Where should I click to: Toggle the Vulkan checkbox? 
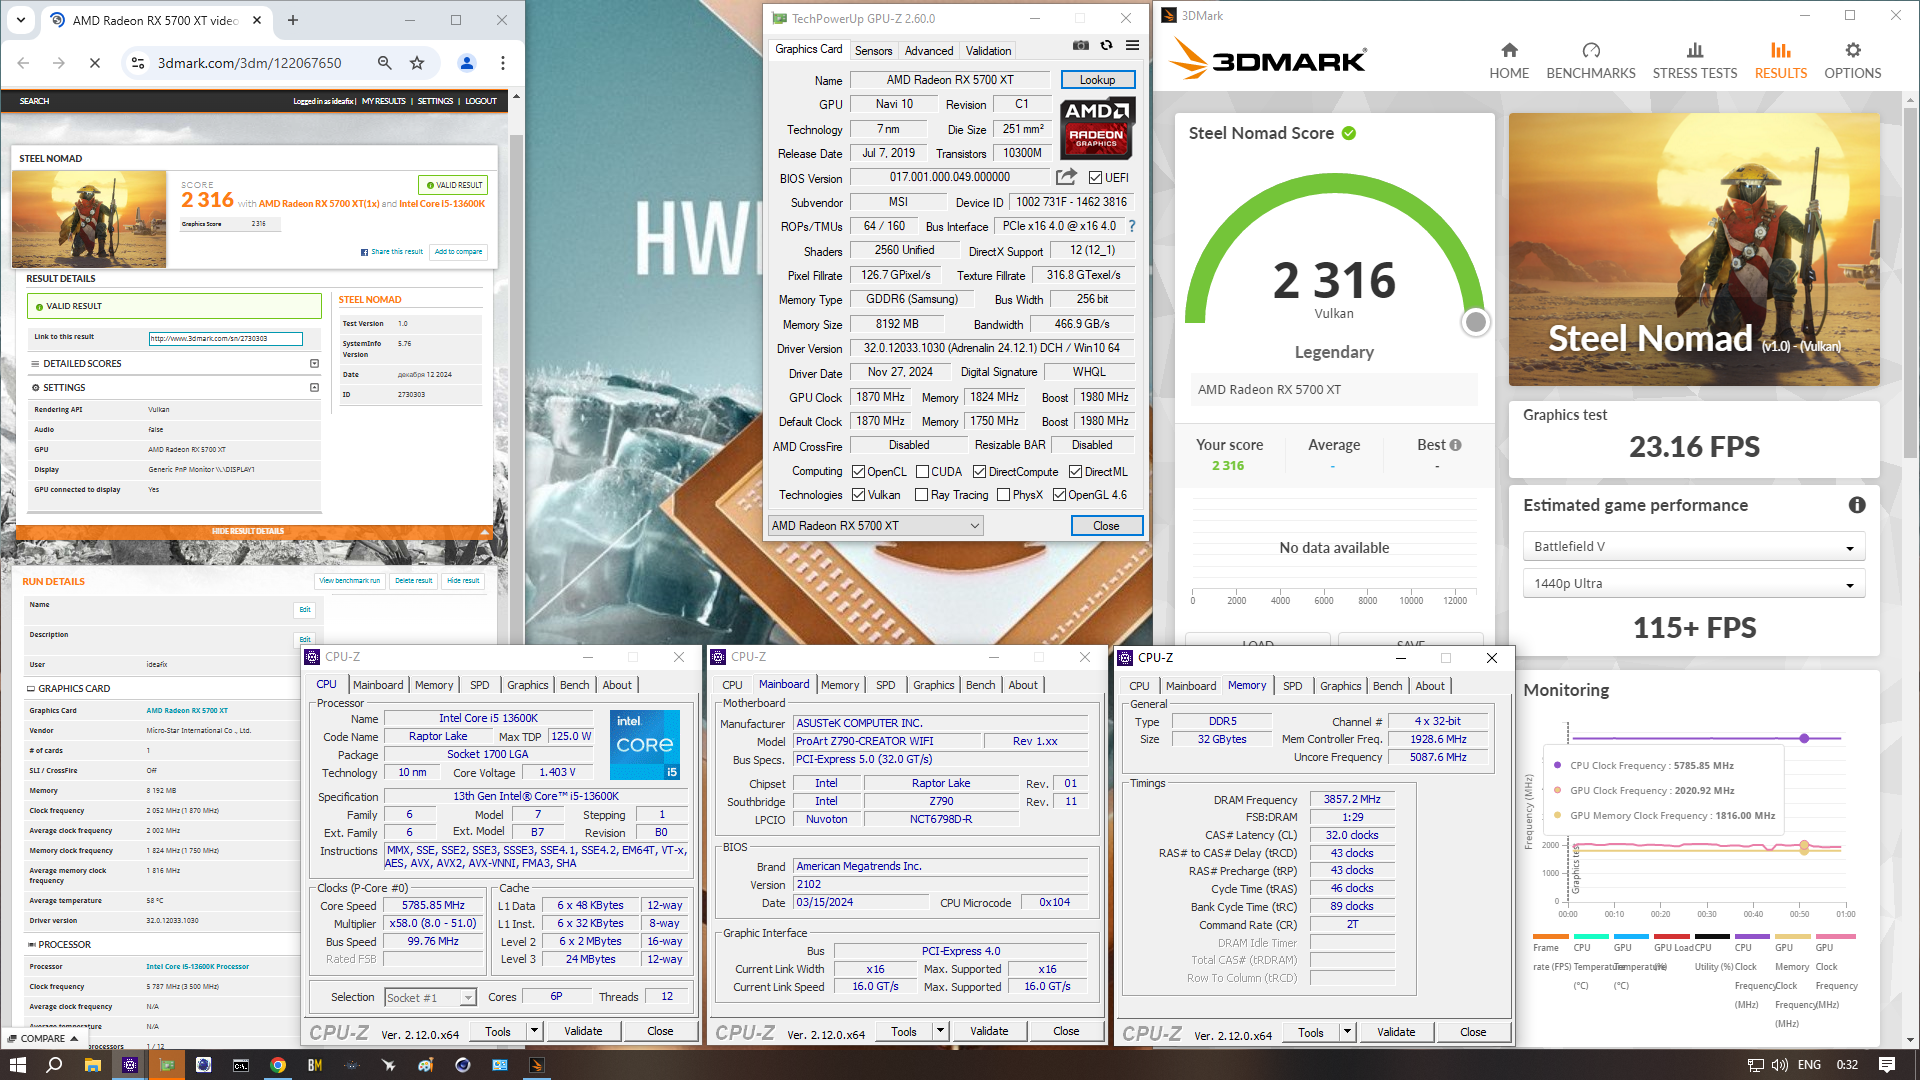pos(858,495)
